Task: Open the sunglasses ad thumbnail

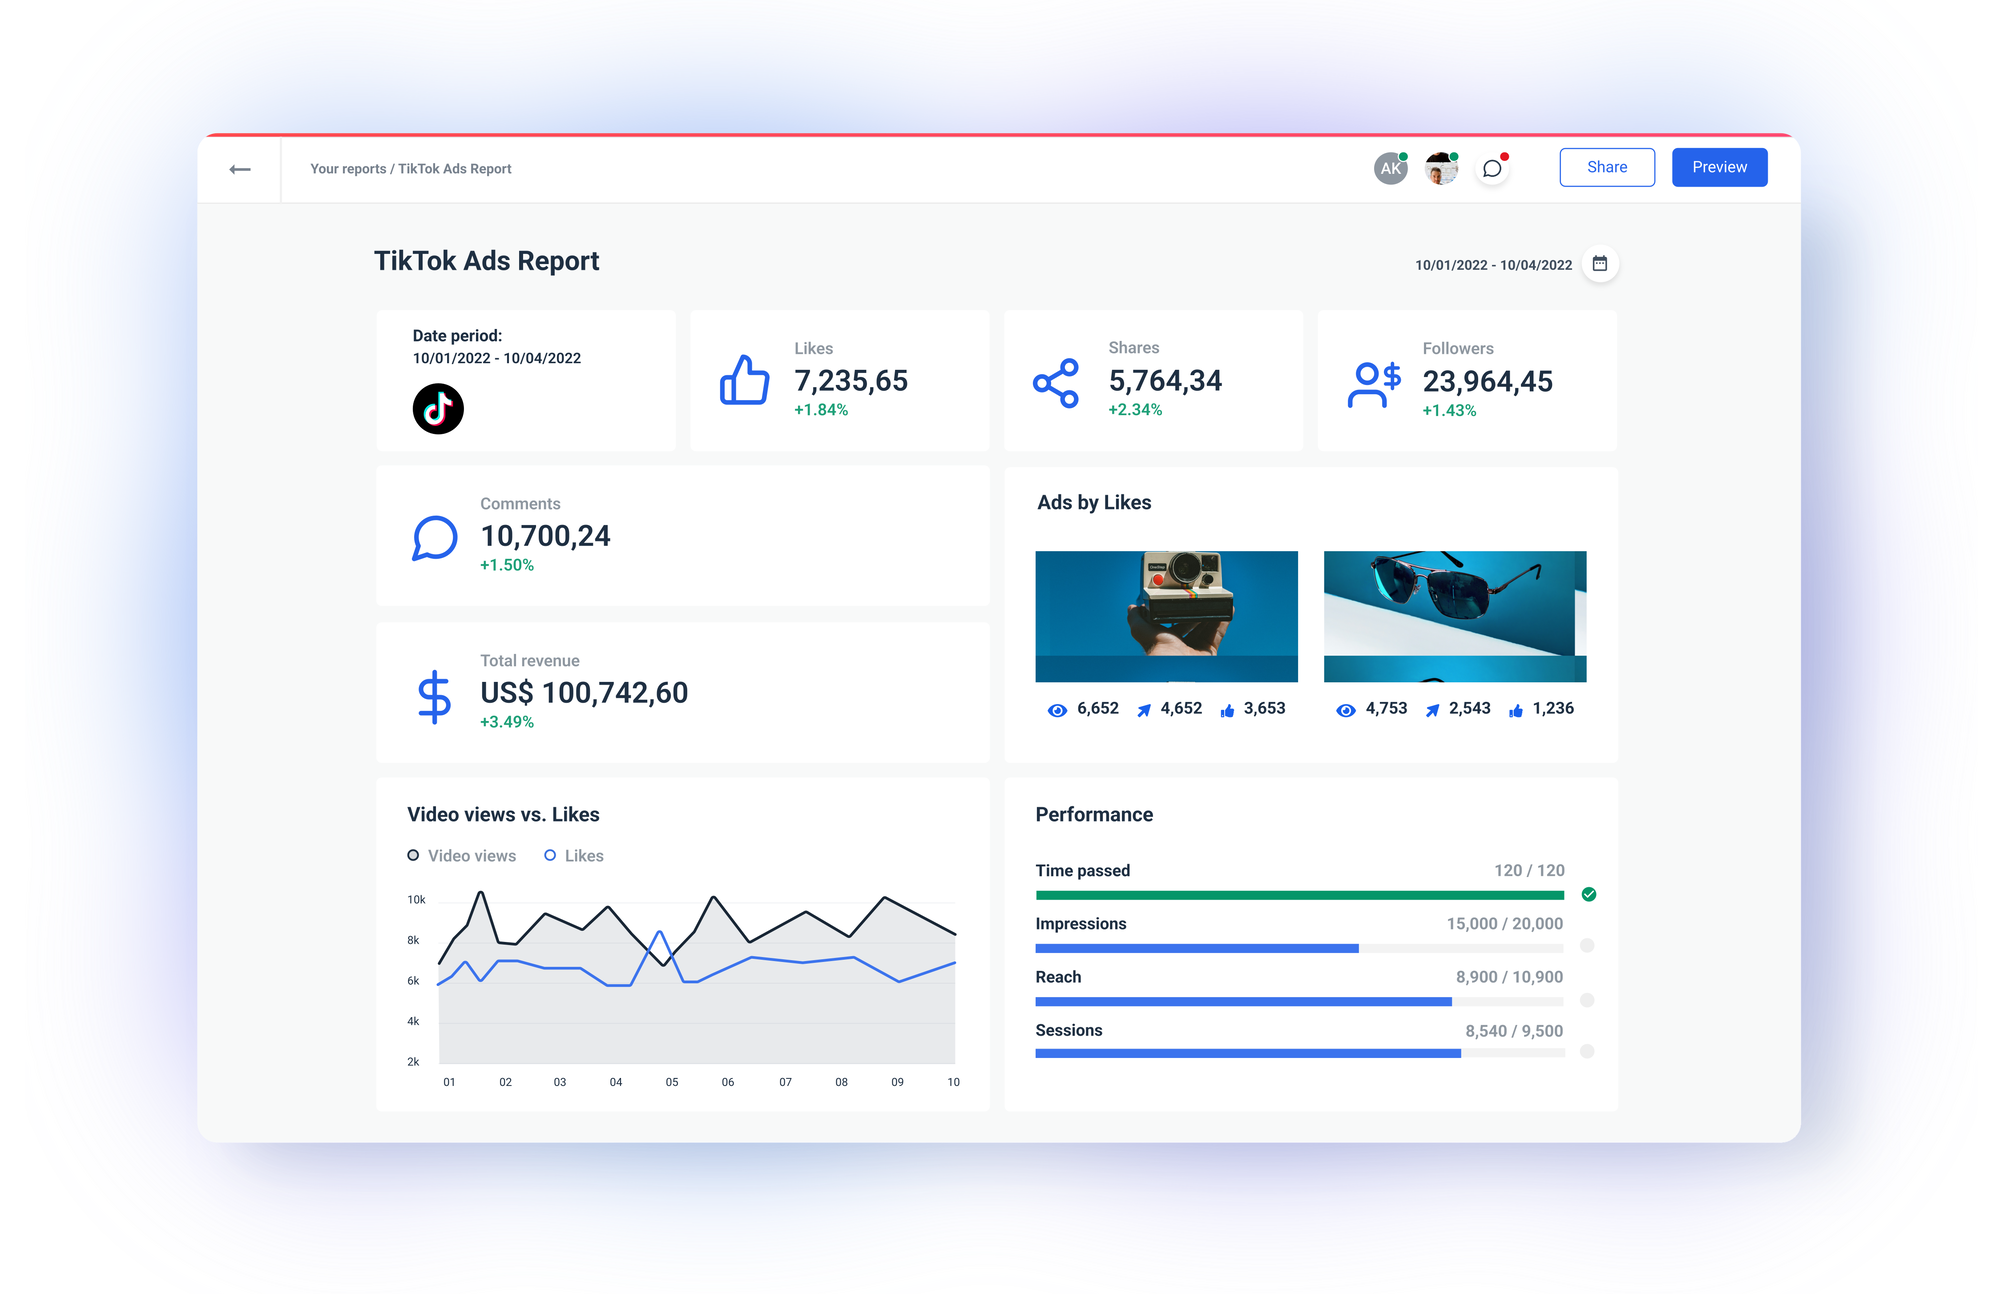Action: (1455, 616)
